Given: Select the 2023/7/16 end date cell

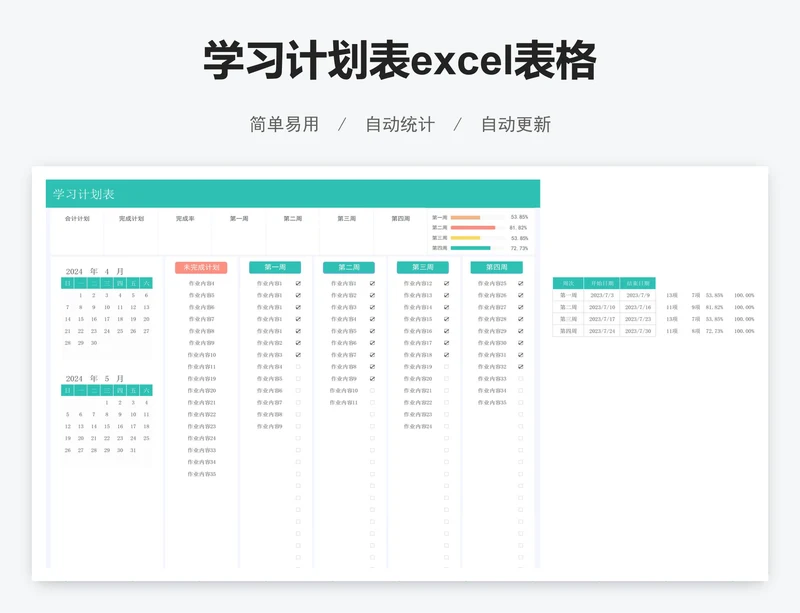Looking at the screenshot, I should tap(638, 307).
